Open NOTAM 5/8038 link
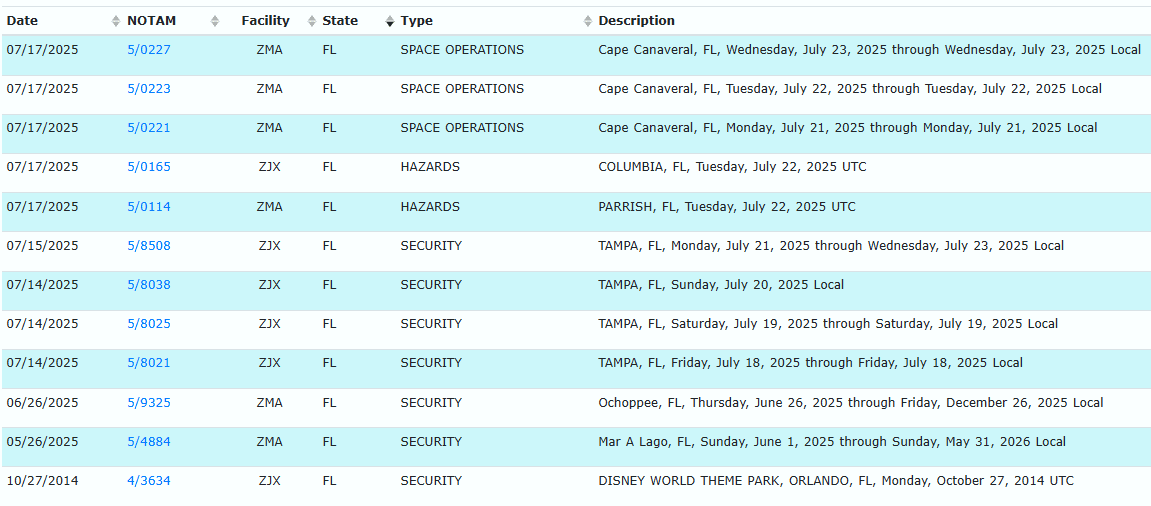This screenshot has height=506, width=1151. coord(149,285)
